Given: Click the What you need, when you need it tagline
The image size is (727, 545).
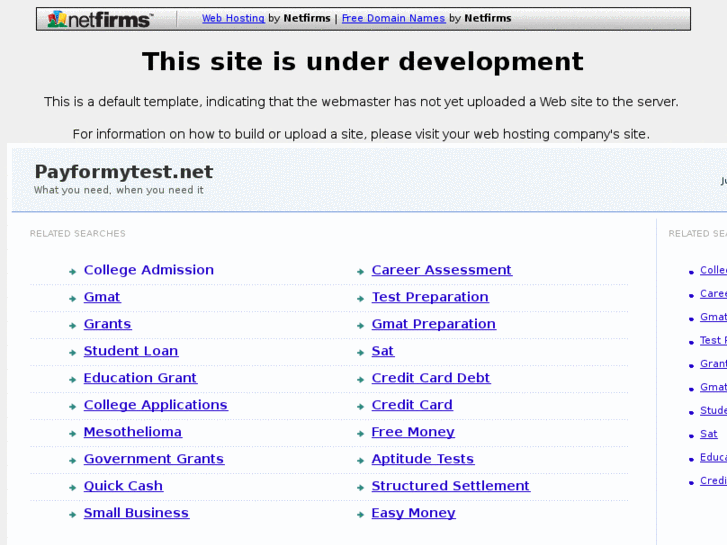Looking at the screenshot, I should 119,190.
